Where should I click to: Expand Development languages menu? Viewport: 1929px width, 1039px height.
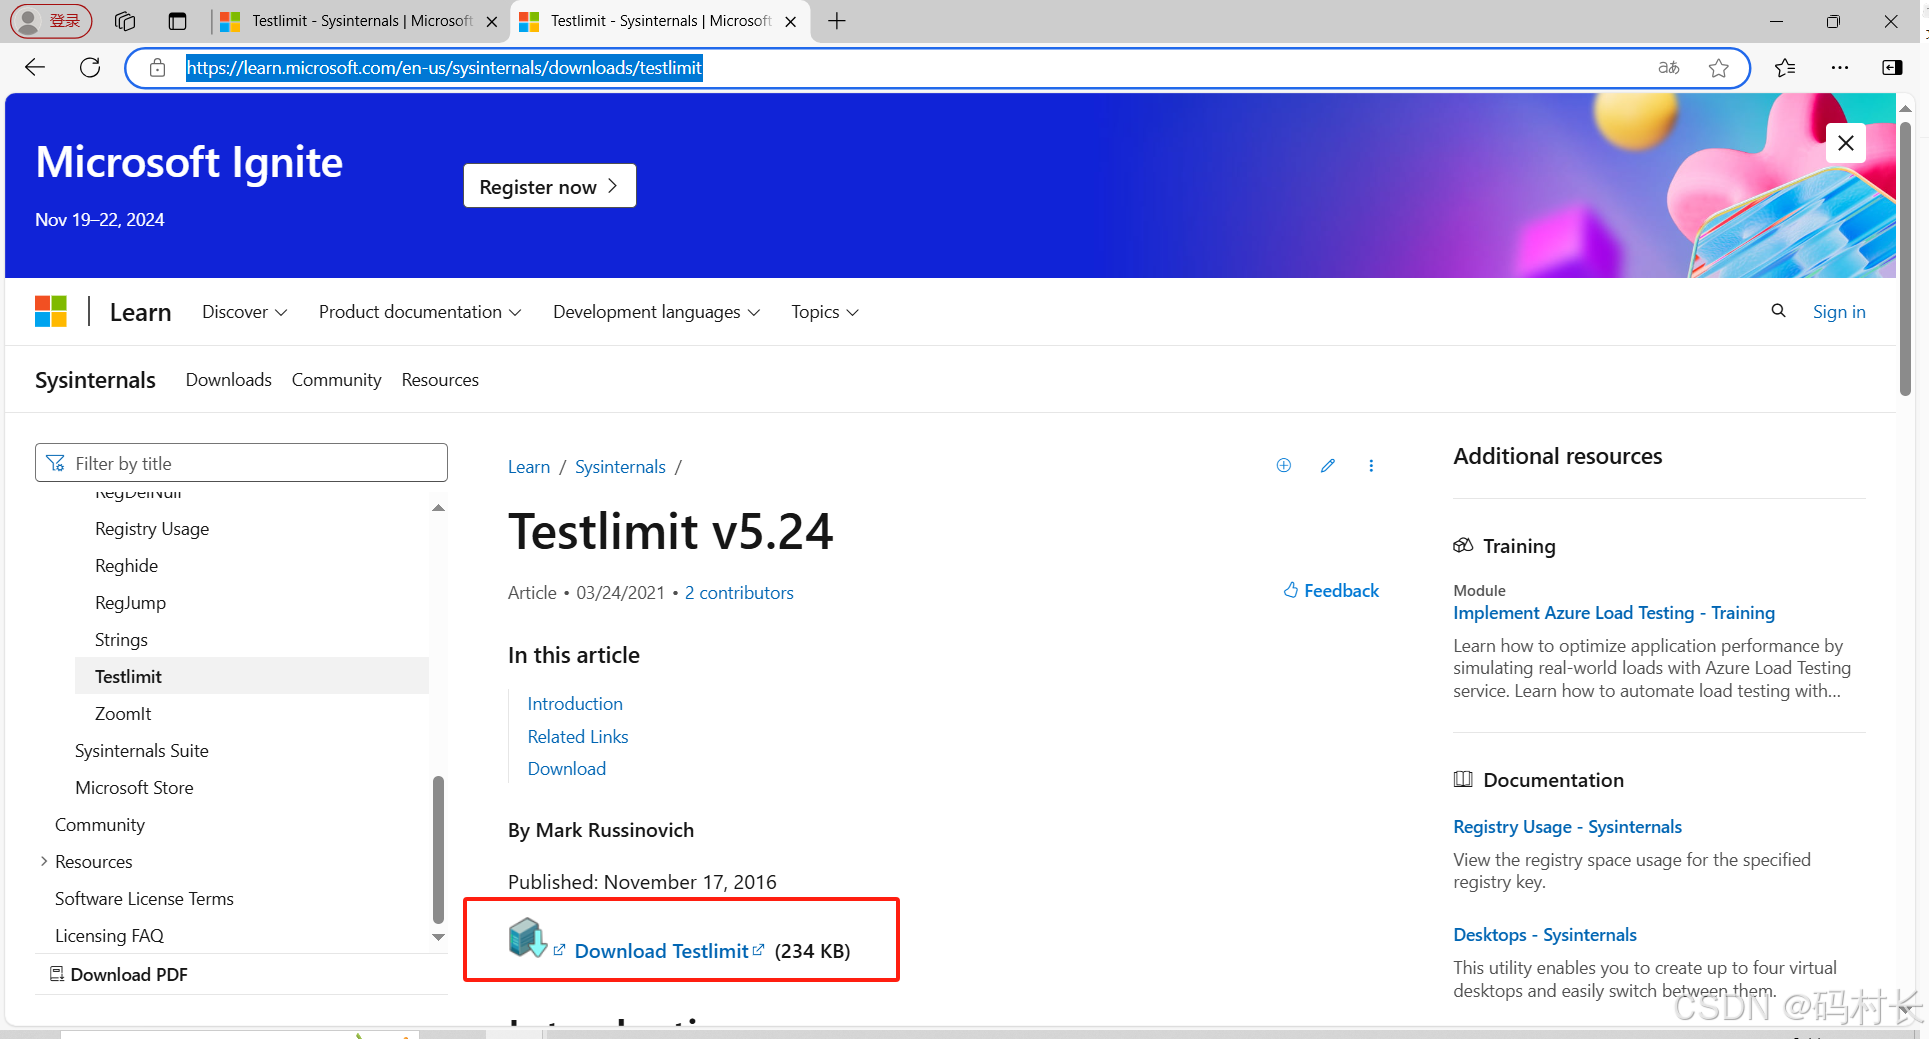(x=656, y=312)
